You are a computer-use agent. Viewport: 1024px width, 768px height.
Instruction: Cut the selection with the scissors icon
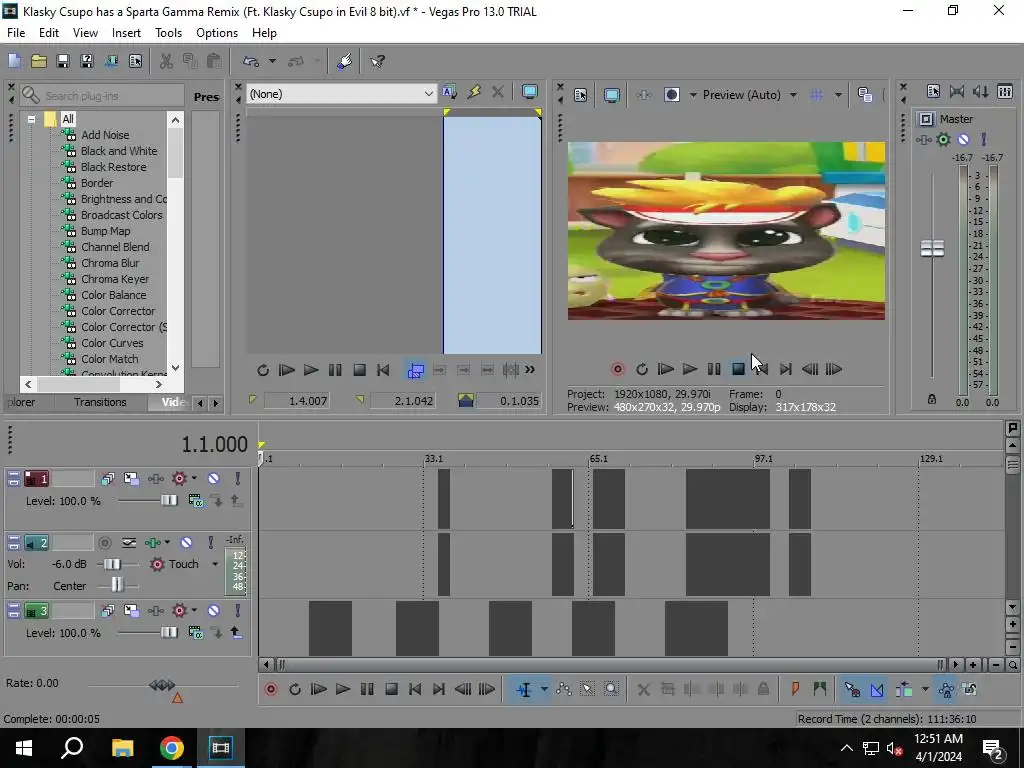[x=166, y=61]
